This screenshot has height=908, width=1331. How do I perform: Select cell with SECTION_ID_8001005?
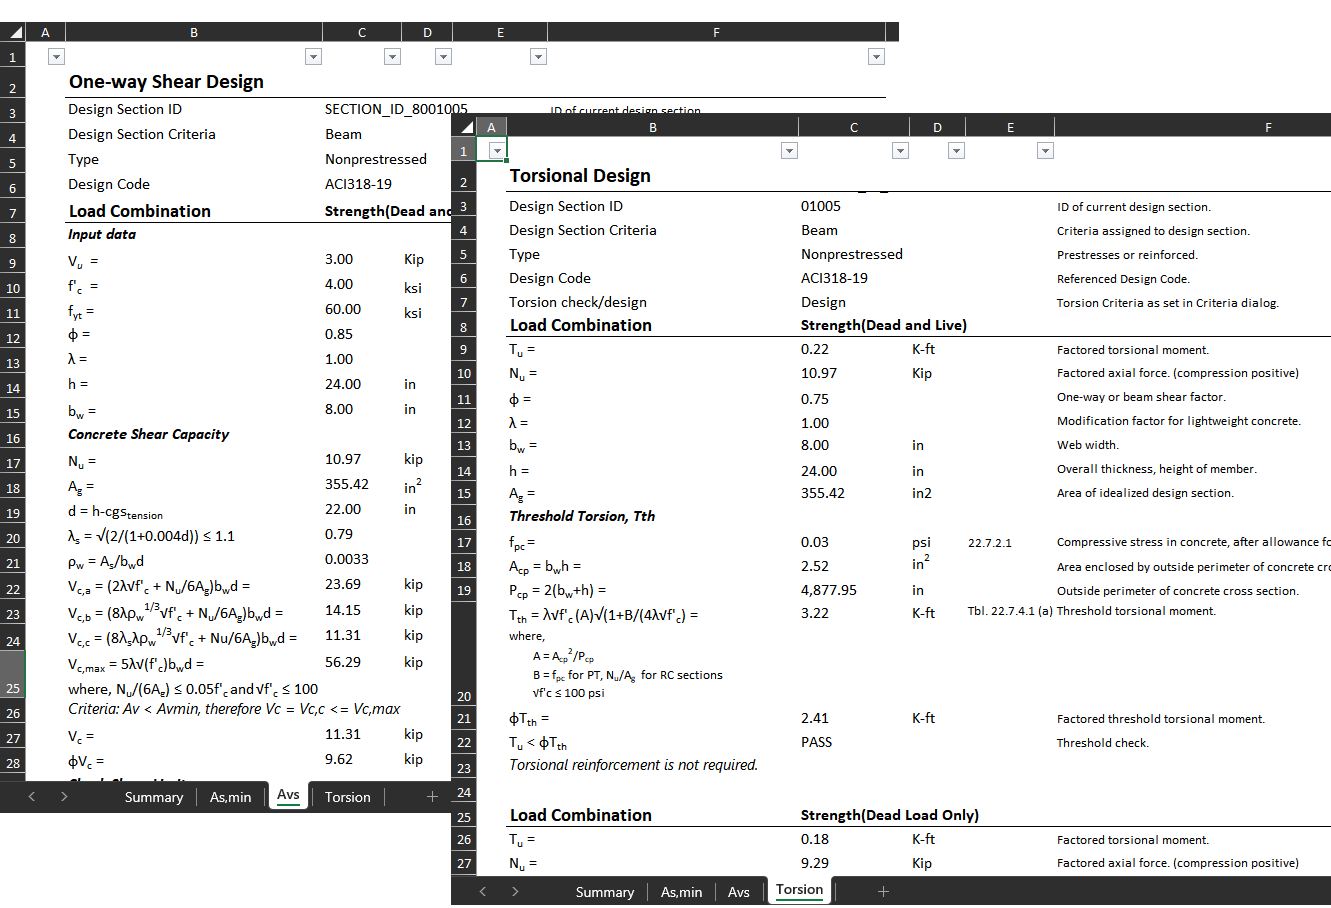396,109
